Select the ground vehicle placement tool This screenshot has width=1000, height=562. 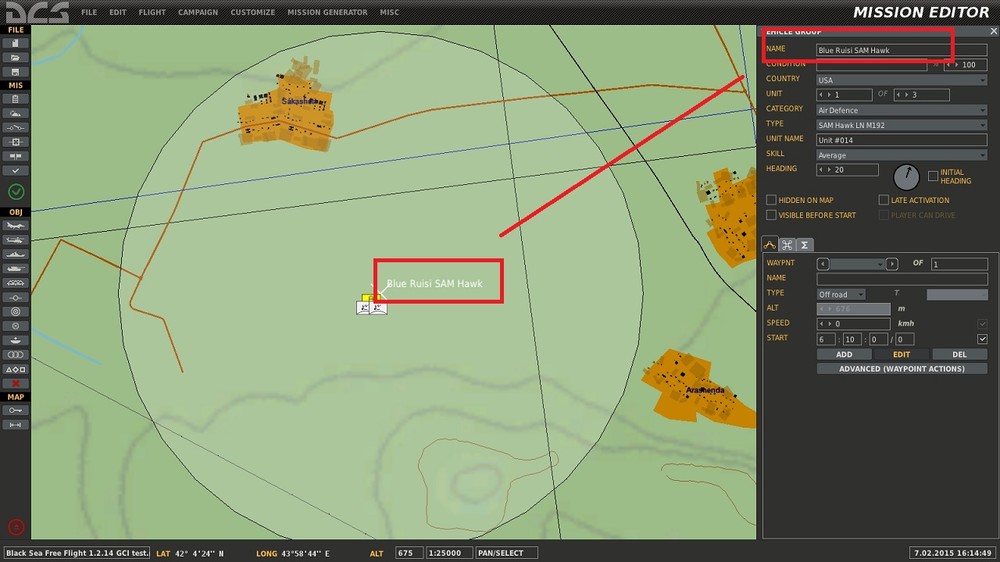coord(15,269)
